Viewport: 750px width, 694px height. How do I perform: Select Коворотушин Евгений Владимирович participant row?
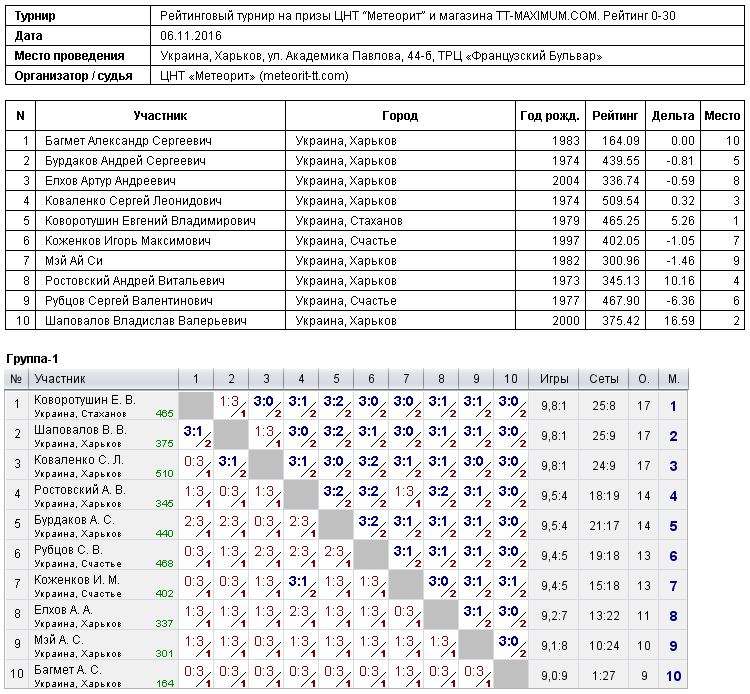375,220
